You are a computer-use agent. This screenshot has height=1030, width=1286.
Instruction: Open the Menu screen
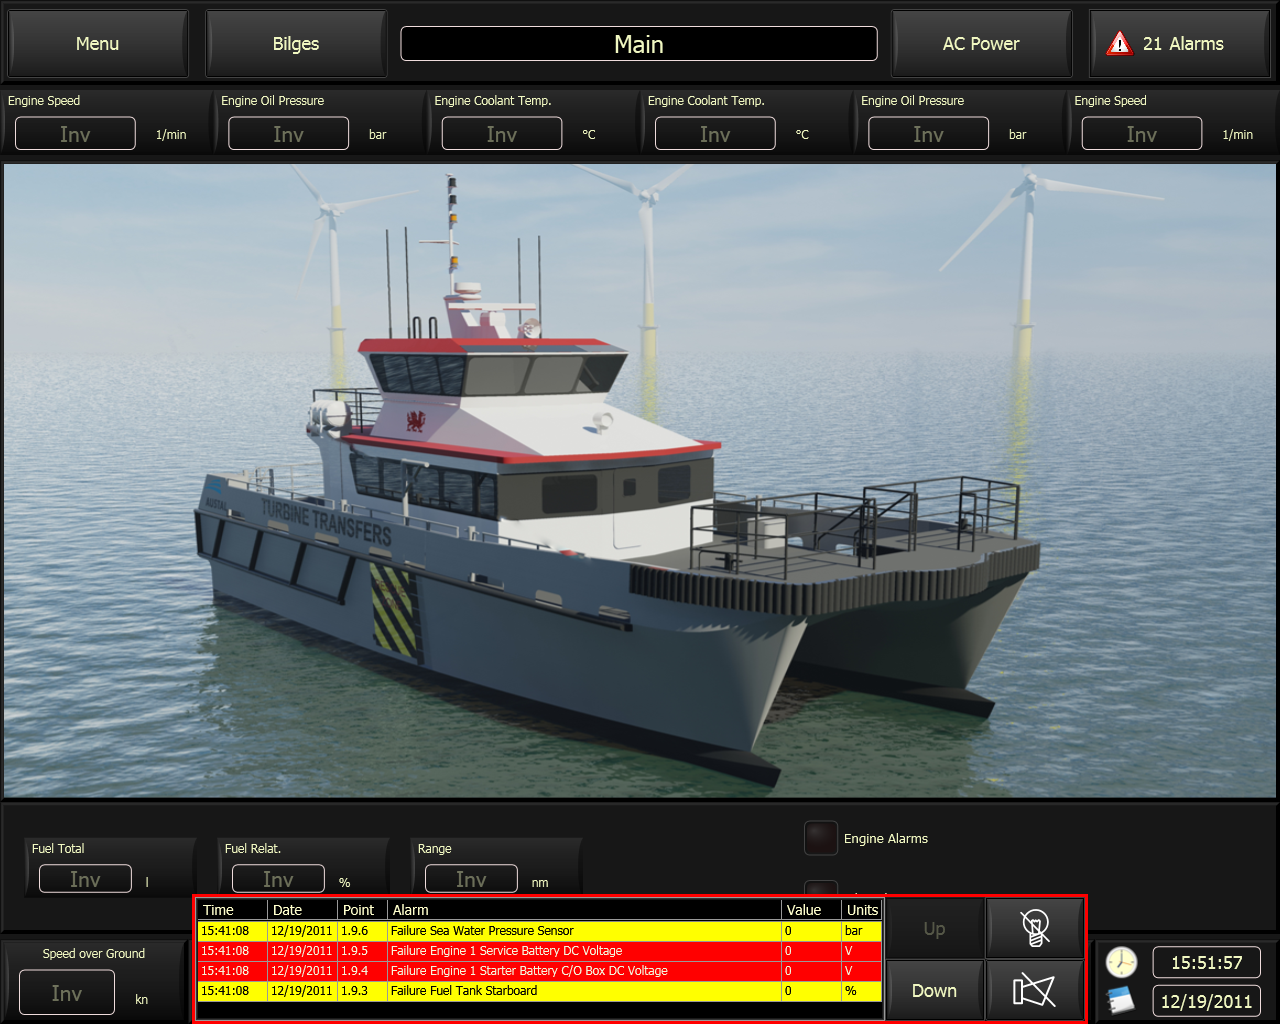pyautogui.click(x=97, y=44)
